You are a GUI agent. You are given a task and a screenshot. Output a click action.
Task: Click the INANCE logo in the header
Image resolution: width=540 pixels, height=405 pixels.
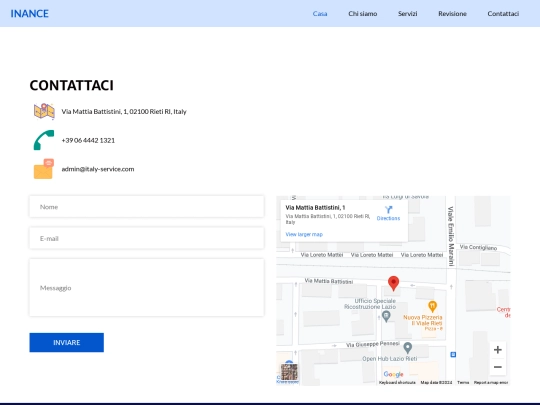point(30,13)
